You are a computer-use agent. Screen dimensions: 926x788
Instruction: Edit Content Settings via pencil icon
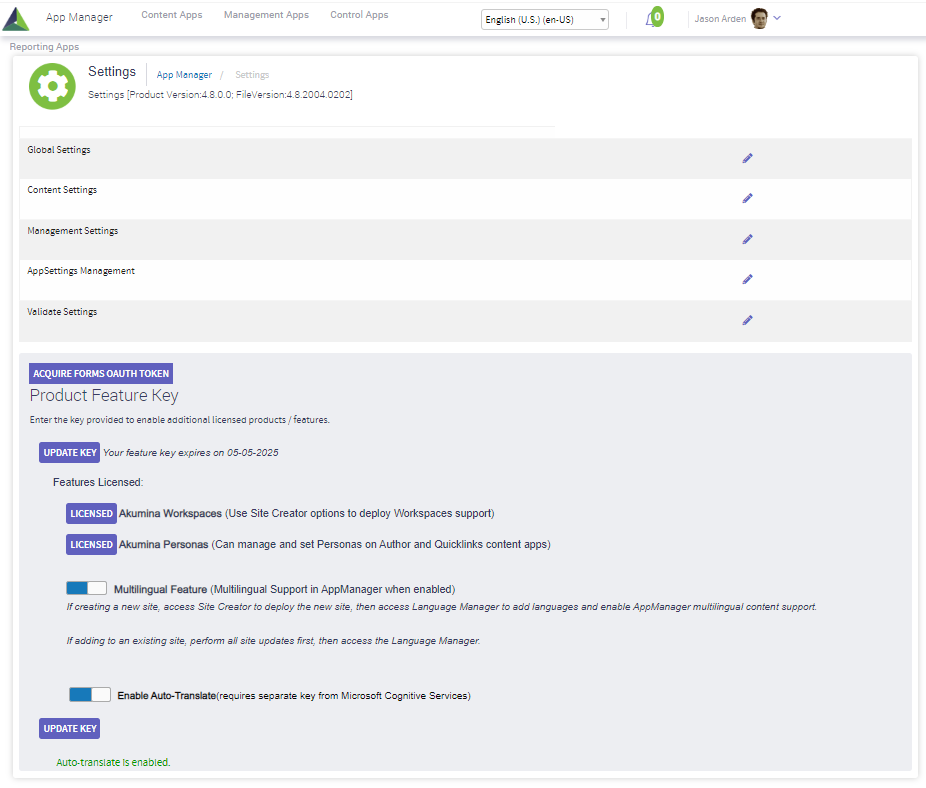747,198
